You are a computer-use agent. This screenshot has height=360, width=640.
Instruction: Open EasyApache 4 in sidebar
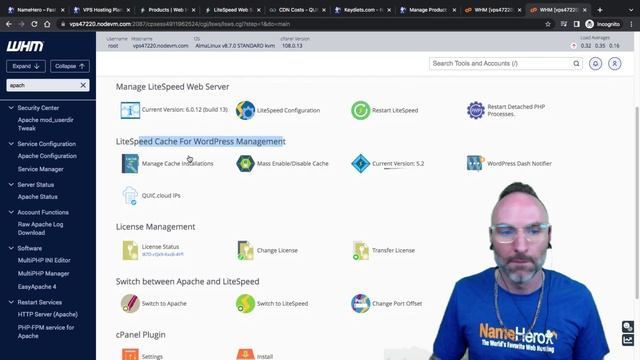tap(37, 287)
